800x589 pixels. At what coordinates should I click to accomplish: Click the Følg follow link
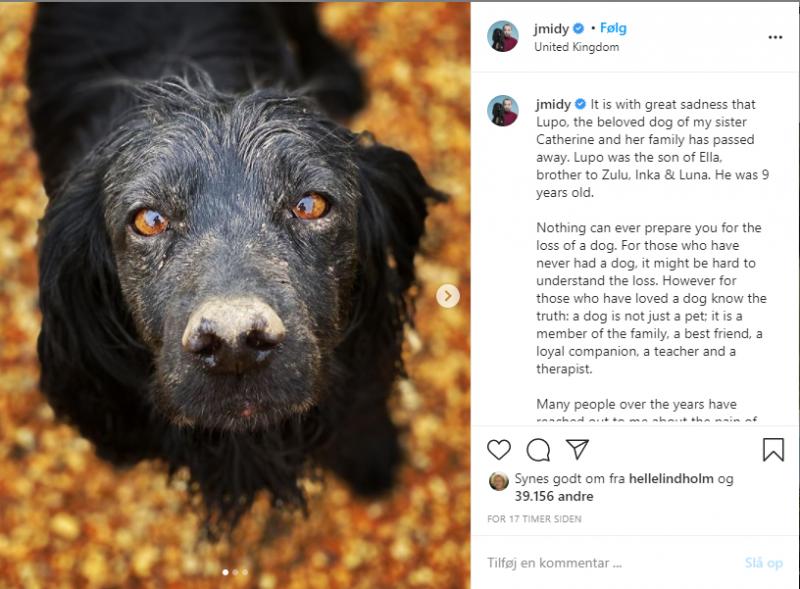(x=613, y=28)
